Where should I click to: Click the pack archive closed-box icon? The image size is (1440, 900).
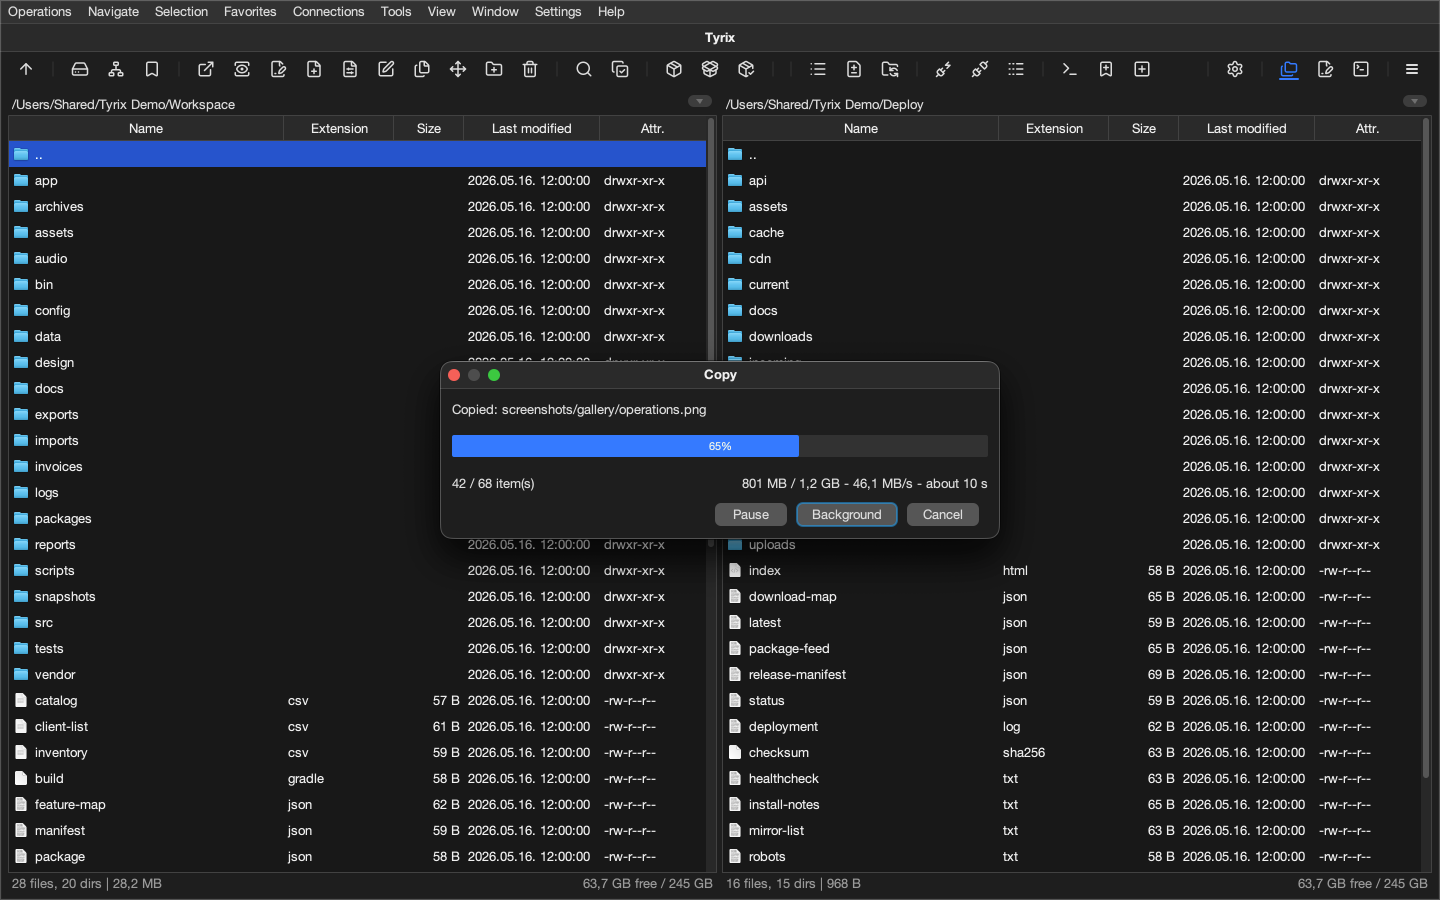674,69
